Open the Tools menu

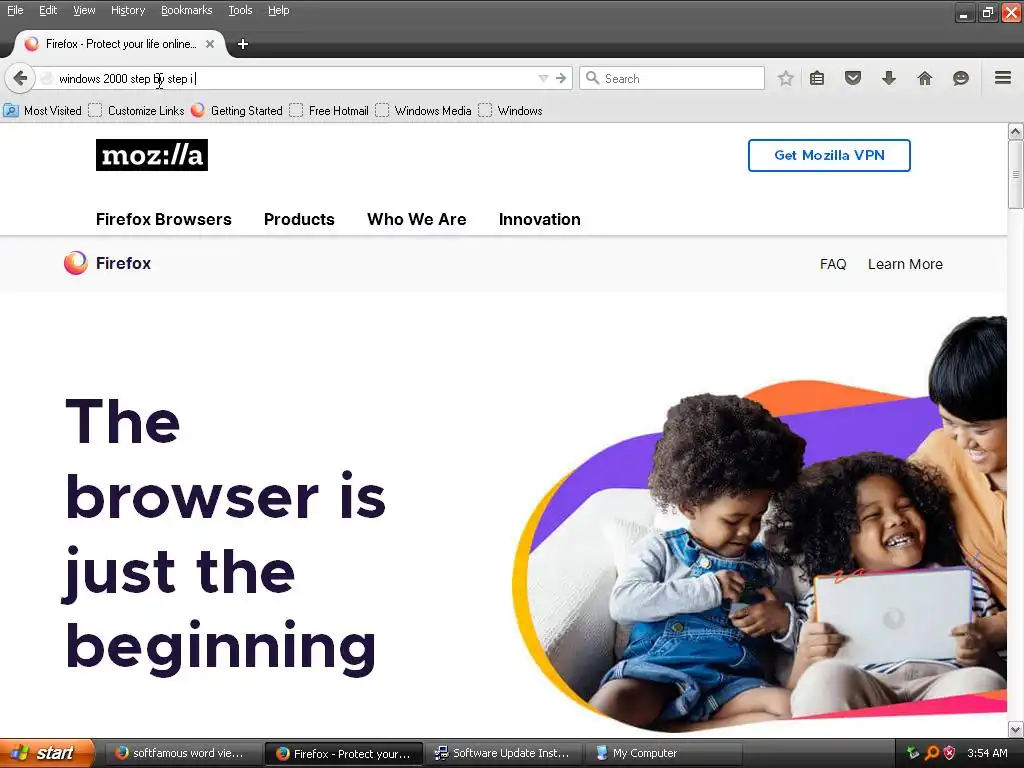240,10
